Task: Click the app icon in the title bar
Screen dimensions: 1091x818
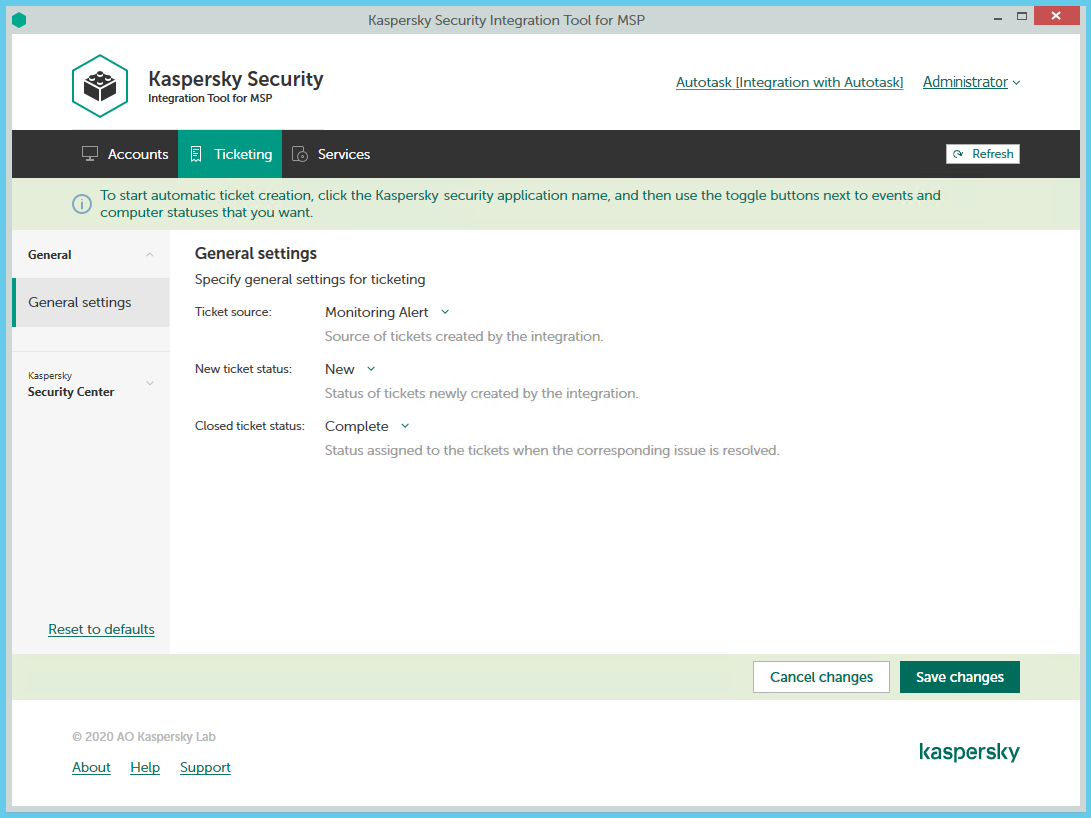Action: click(x=19, y=18)
